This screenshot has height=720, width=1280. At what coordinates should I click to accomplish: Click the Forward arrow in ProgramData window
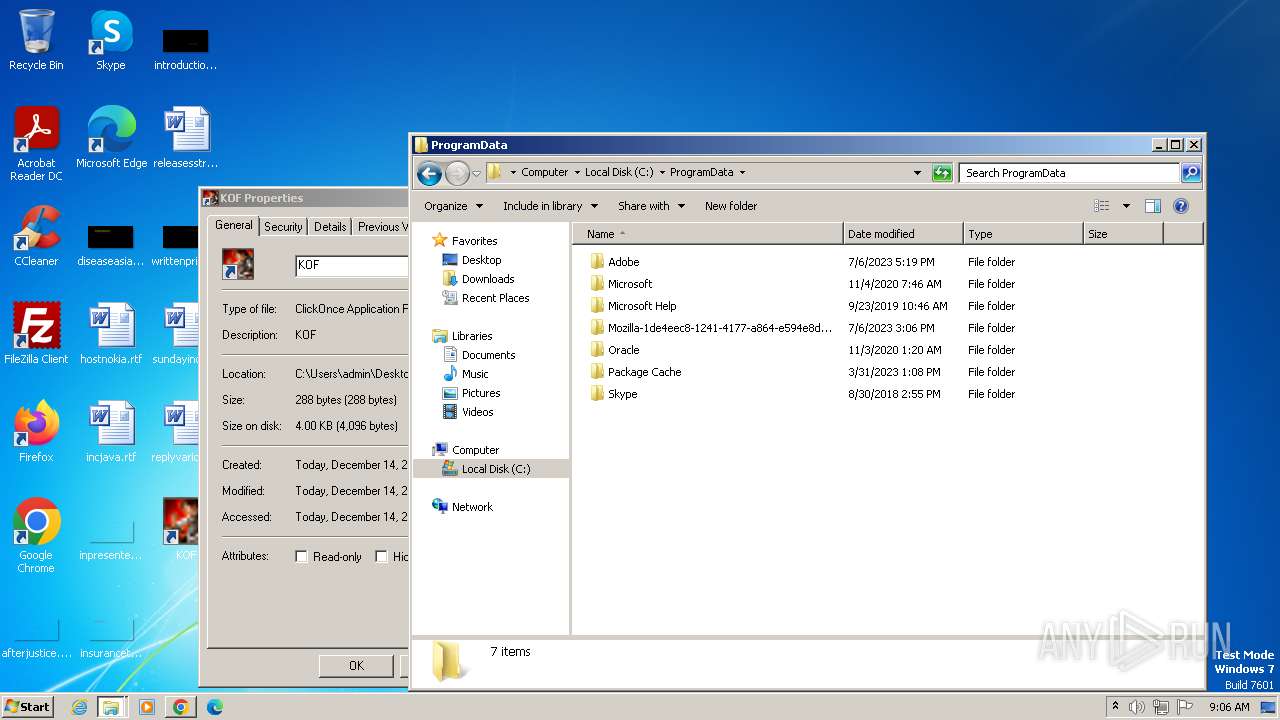(x=457, y=173)
